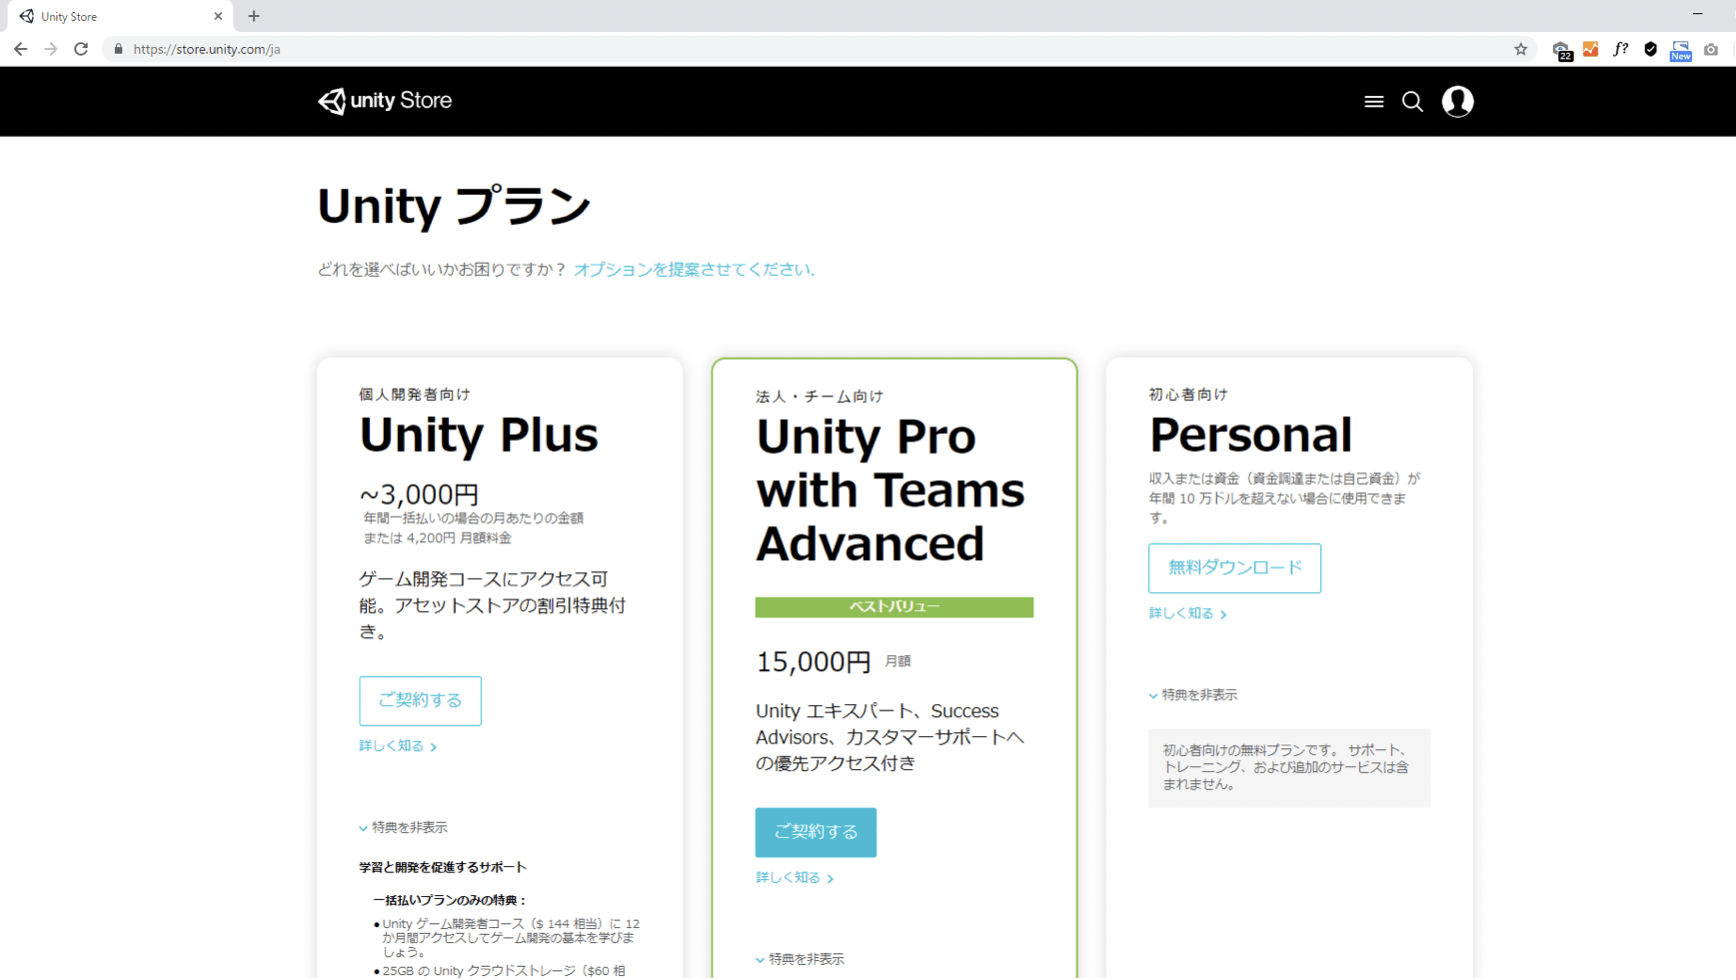Click the Unity プラン heading
The height and width of the screenshot is (980, 1736).
click(454, 207)
